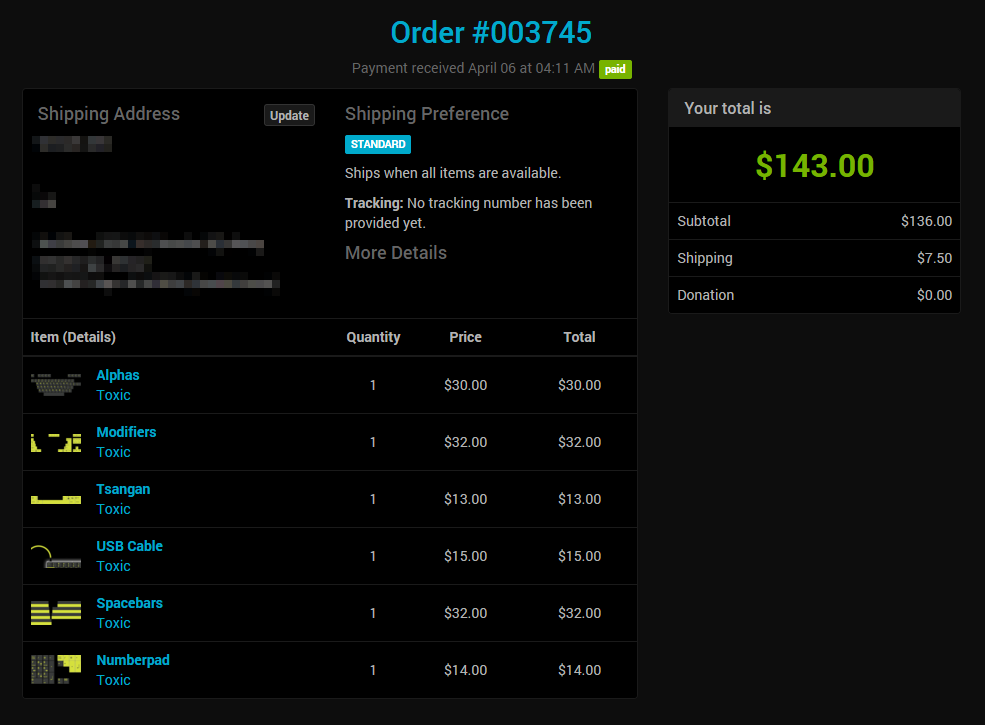The image size is (985, 725).
Task: Open the Alphas item link
Action: pyautogui.click(x=118, y=375)
